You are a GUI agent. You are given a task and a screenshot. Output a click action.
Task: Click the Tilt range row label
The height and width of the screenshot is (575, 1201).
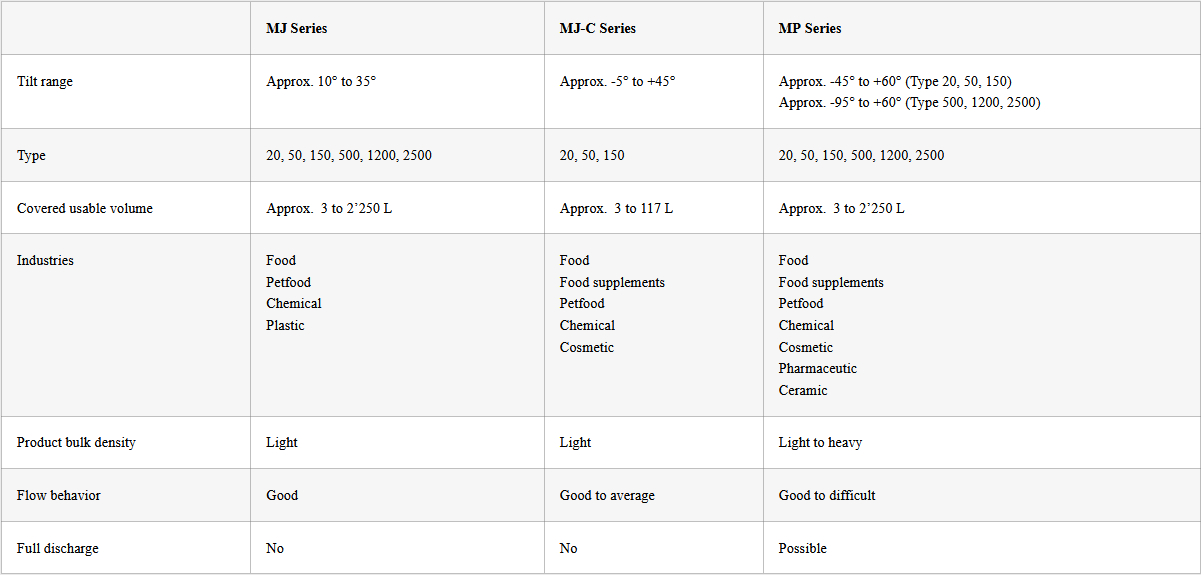(45, 82)
